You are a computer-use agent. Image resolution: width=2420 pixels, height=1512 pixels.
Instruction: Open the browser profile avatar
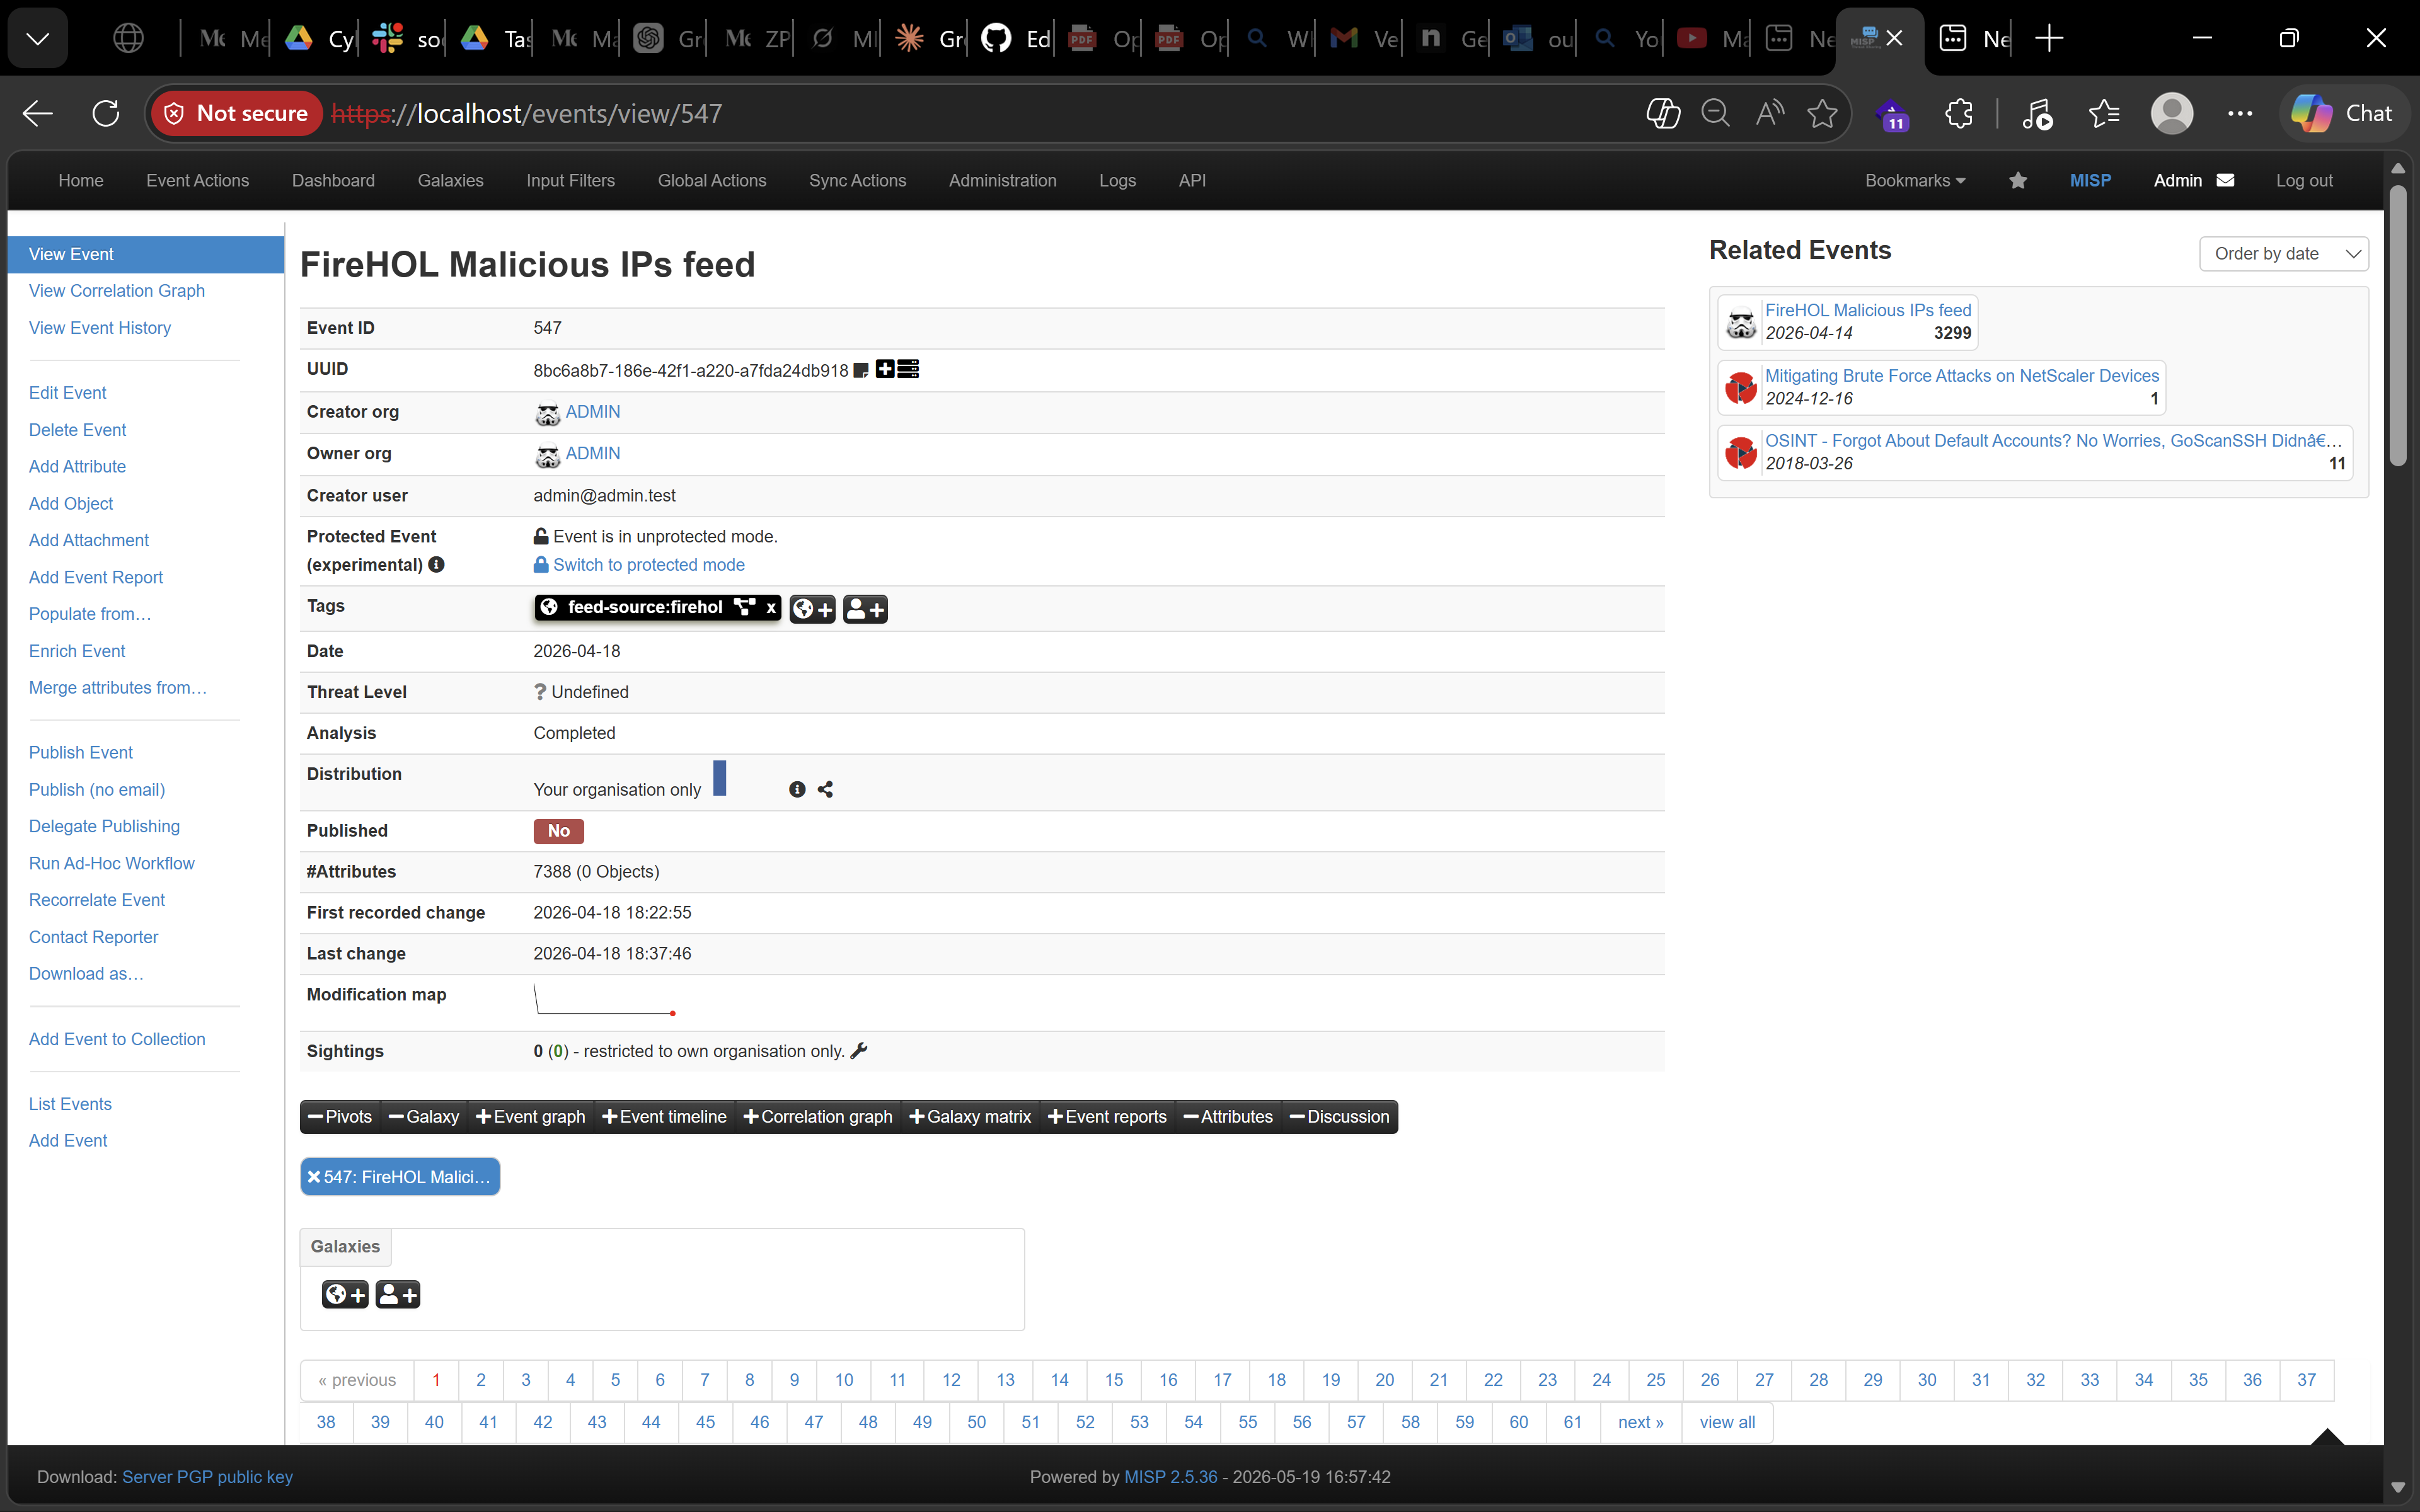(2172, 114)
